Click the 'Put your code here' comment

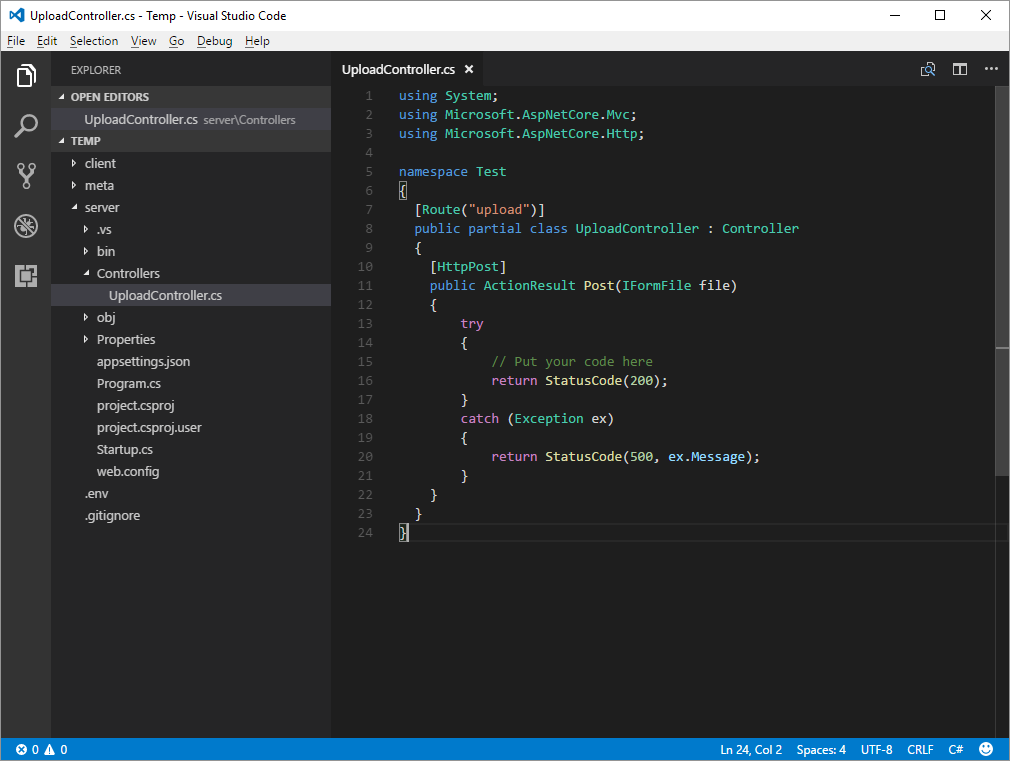(572, 361)
